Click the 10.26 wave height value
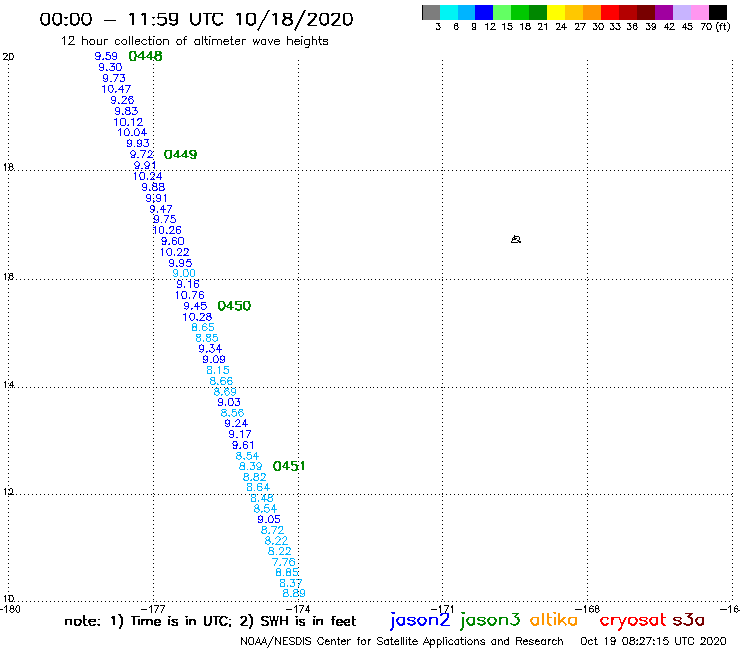This screenshot has height=650, width=740. (167, 230)
